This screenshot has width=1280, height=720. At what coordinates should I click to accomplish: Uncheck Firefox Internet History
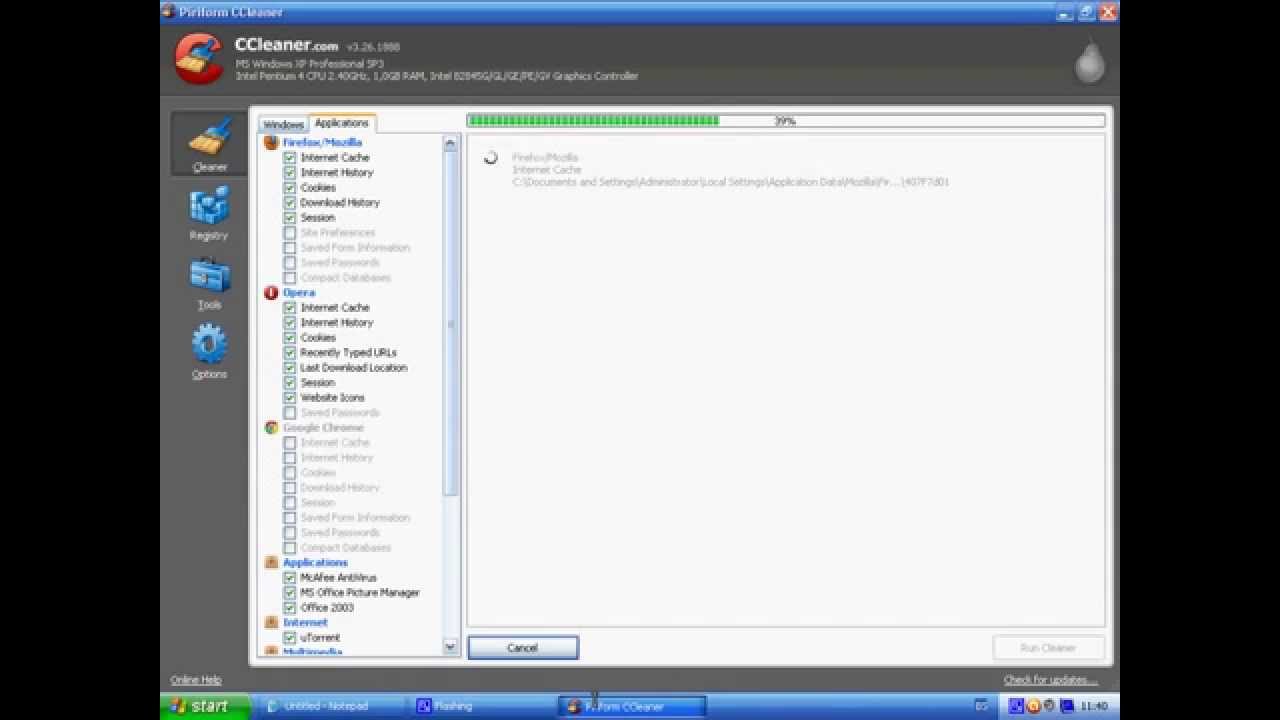290,172
